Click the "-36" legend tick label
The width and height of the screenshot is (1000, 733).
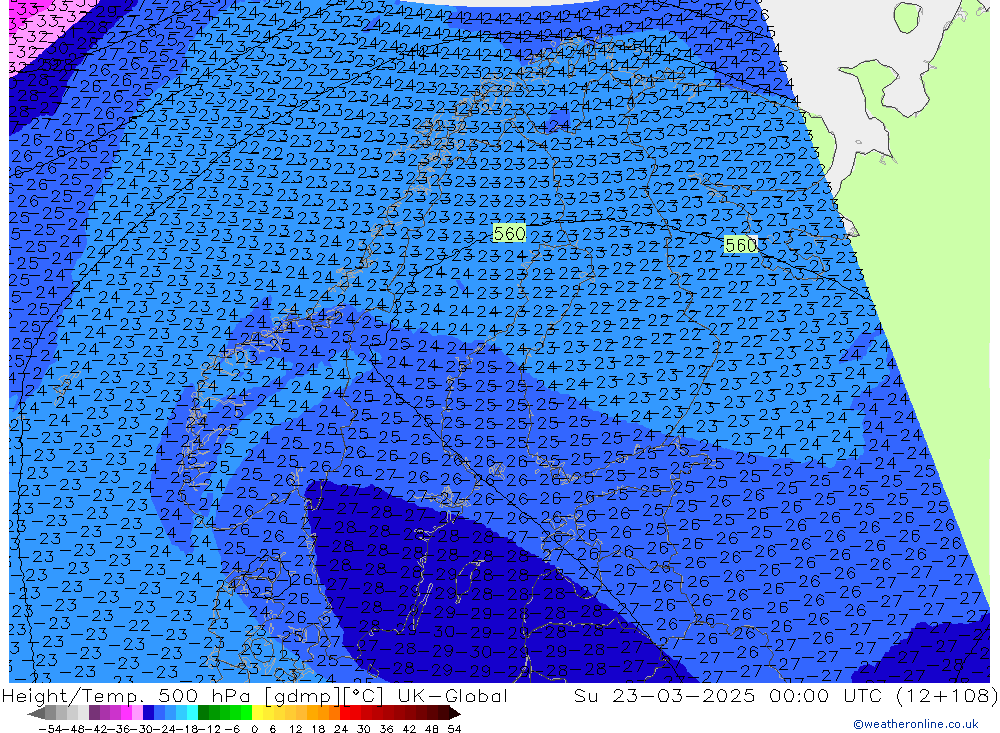(121, 729)
